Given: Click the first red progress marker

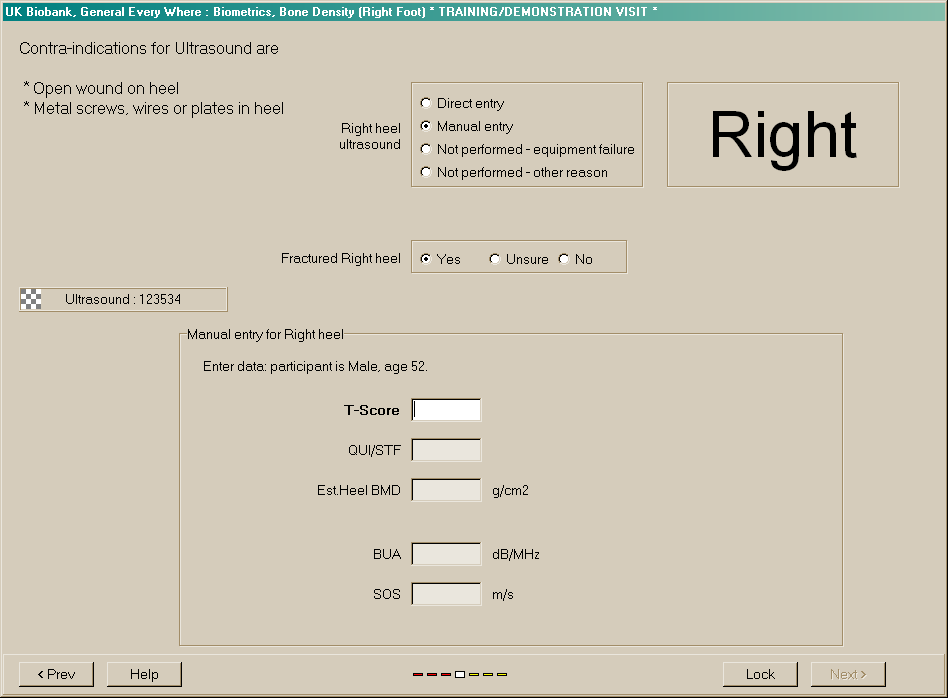Looking at the screenshot, I should point(418,674).
